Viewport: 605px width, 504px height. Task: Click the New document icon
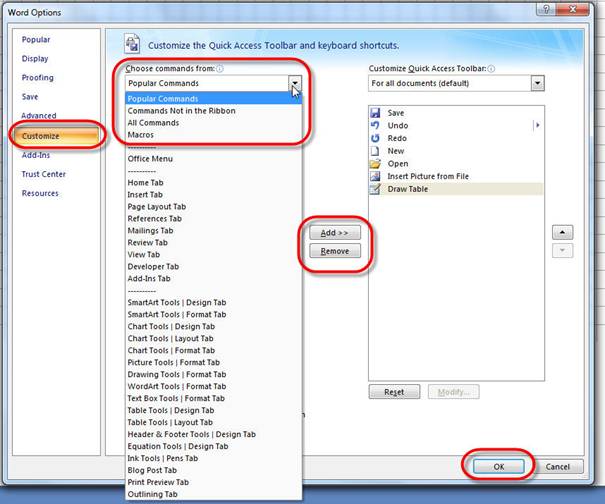tap(375, 151)
